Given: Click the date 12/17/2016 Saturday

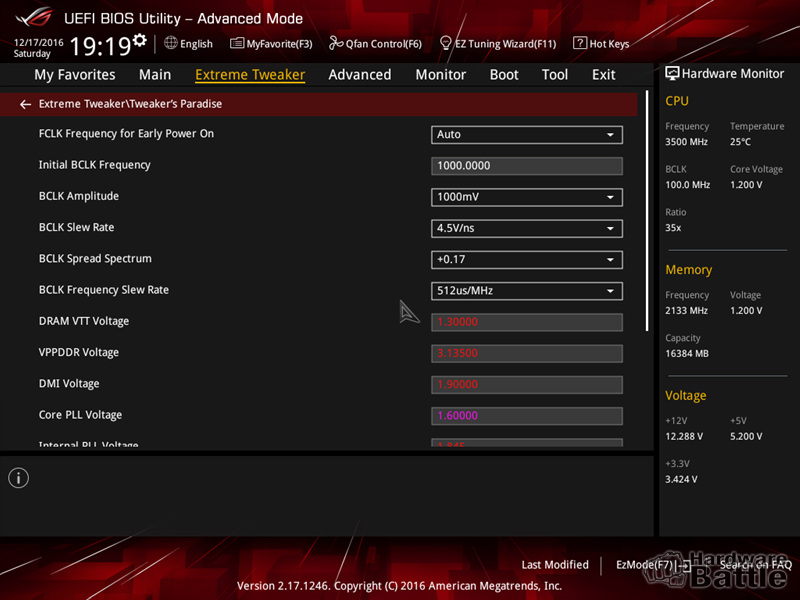Looking at the screenshot, I should 38,48.
